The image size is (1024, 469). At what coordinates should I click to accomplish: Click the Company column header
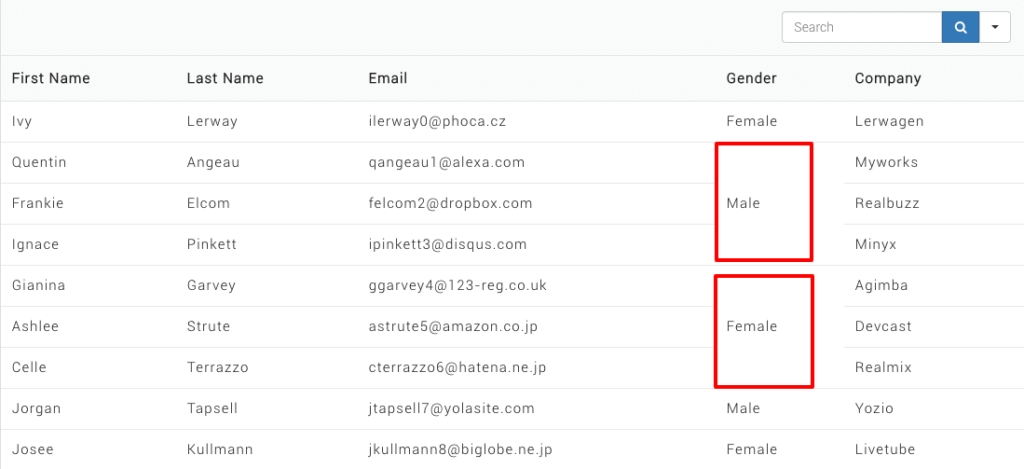tap(888, 79)
